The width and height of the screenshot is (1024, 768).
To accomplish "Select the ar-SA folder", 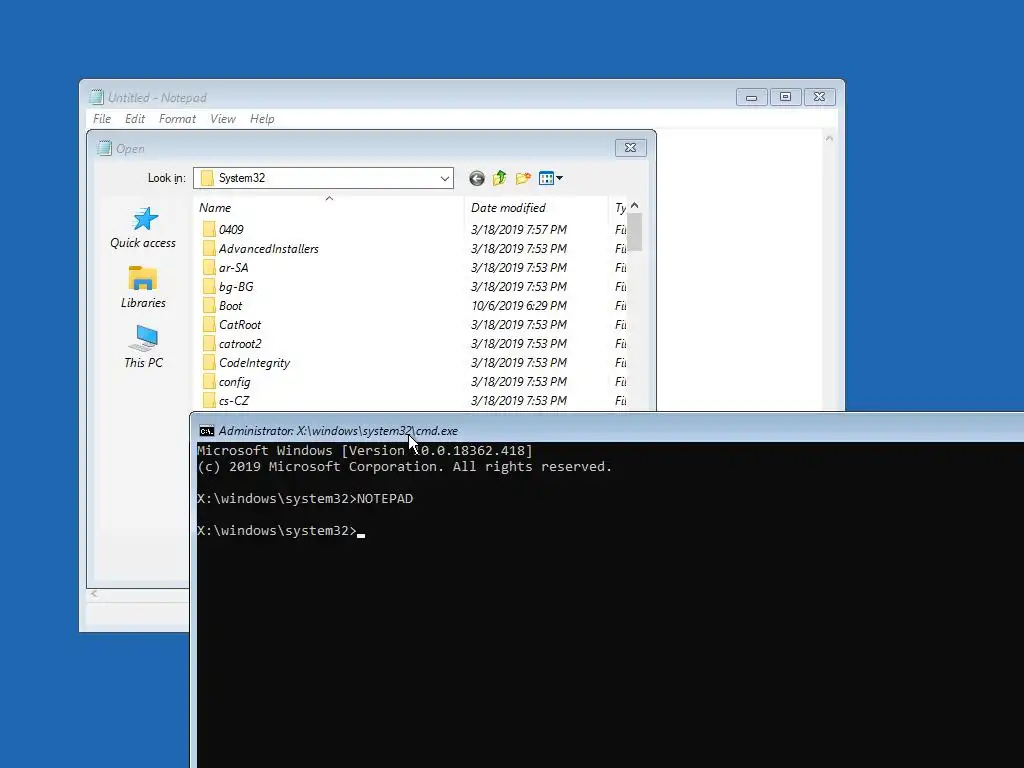I will pyautogui.click(x=233, y=267).
